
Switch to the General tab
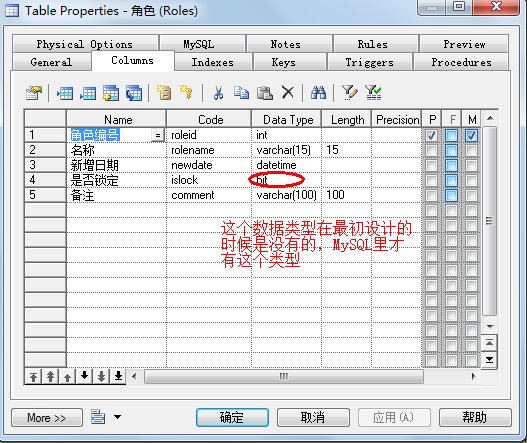(51, 62)
